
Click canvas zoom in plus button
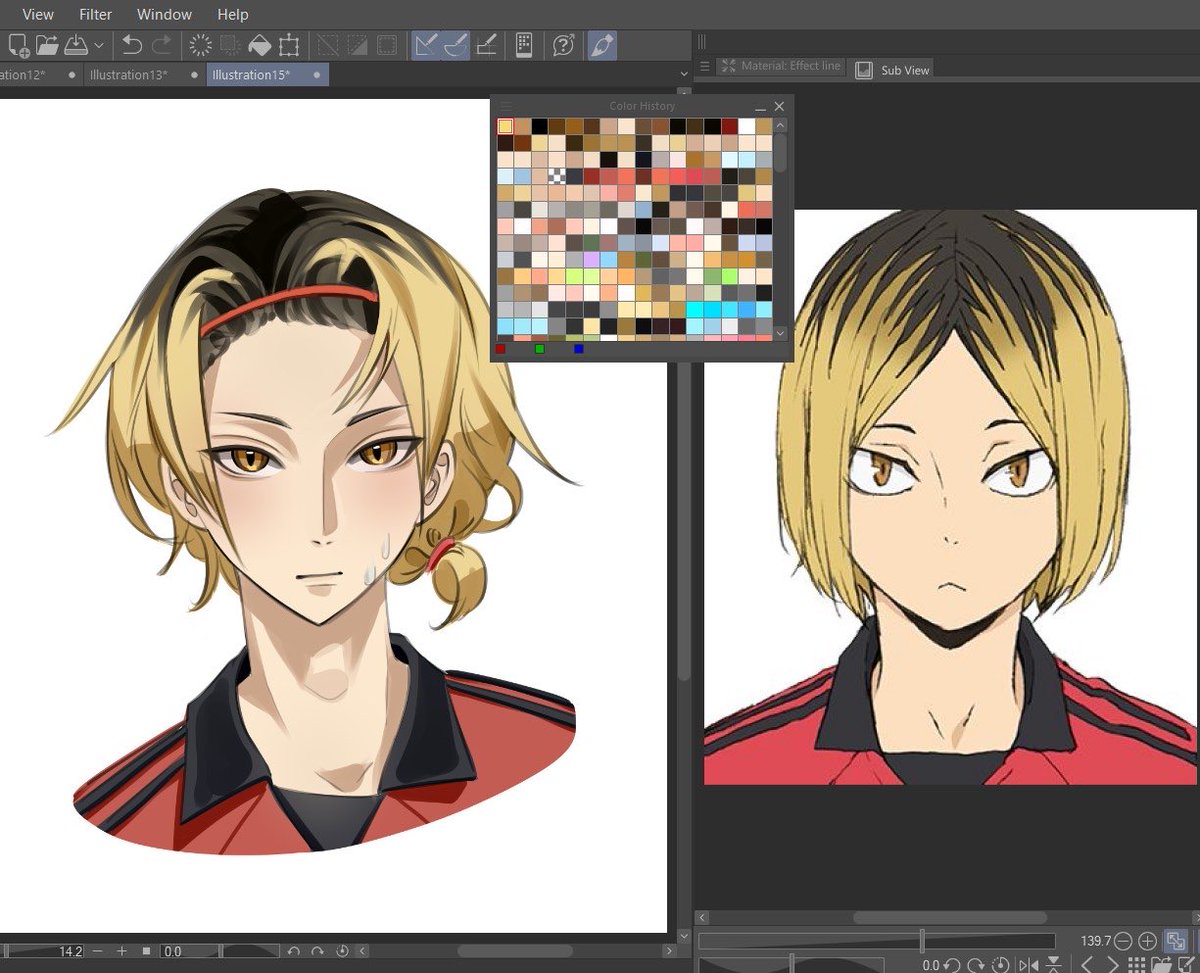(122, 951)
